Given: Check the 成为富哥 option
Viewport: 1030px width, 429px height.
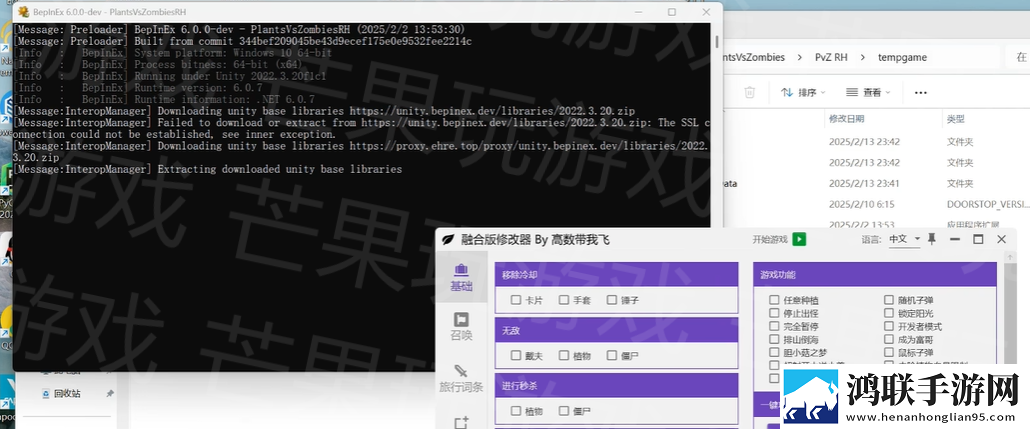Looking at the screenshot, I should 888,340.
